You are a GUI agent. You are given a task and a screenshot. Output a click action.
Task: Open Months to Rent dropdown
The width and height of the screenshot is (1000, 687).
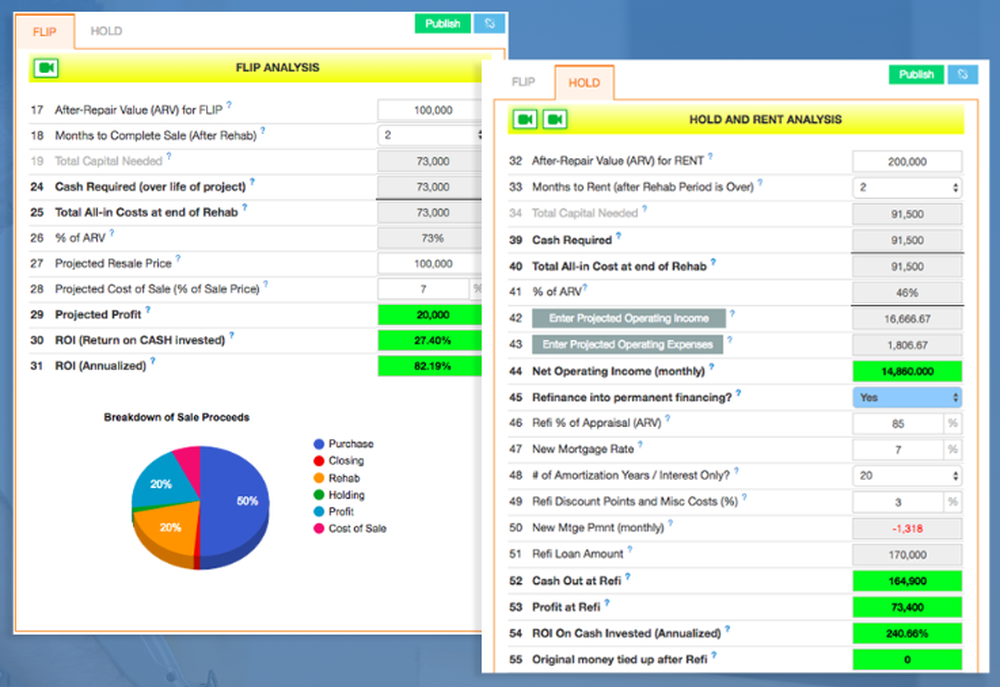pos(907,188)
